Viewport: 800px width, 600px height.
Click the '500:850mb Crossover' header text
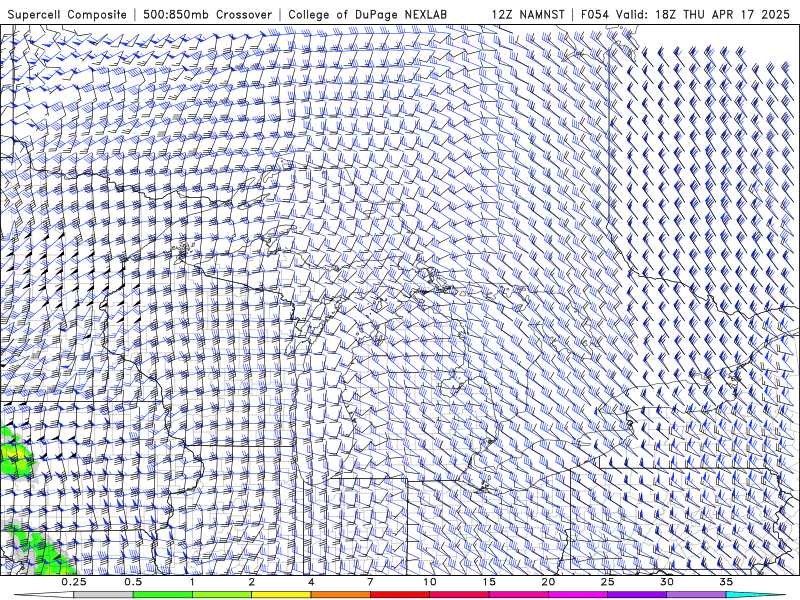pyautogui.click(x=207, y=14)
